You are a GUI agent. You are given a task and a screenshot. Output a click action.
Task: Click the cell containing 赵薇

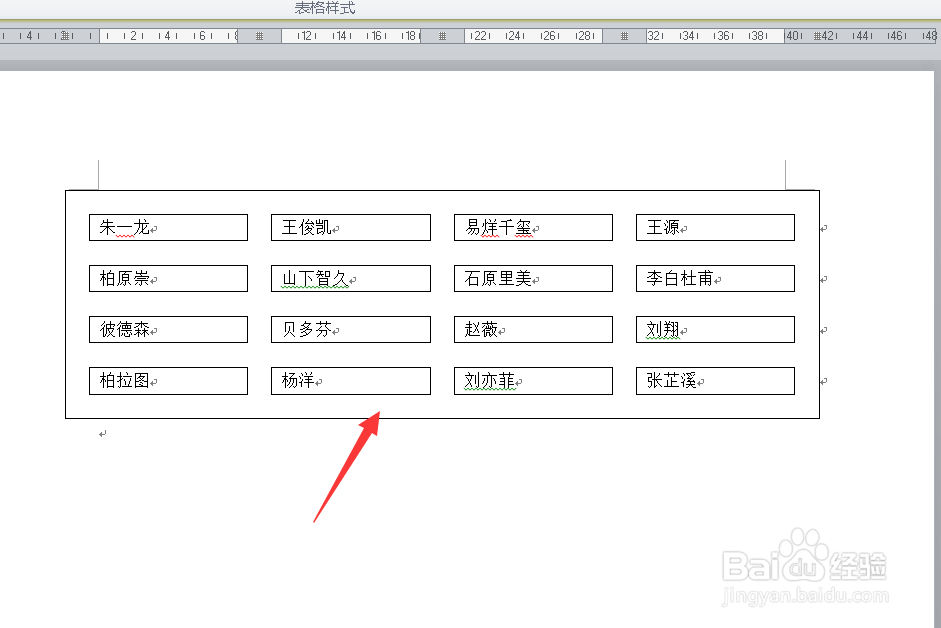click(x=533, y=330)
